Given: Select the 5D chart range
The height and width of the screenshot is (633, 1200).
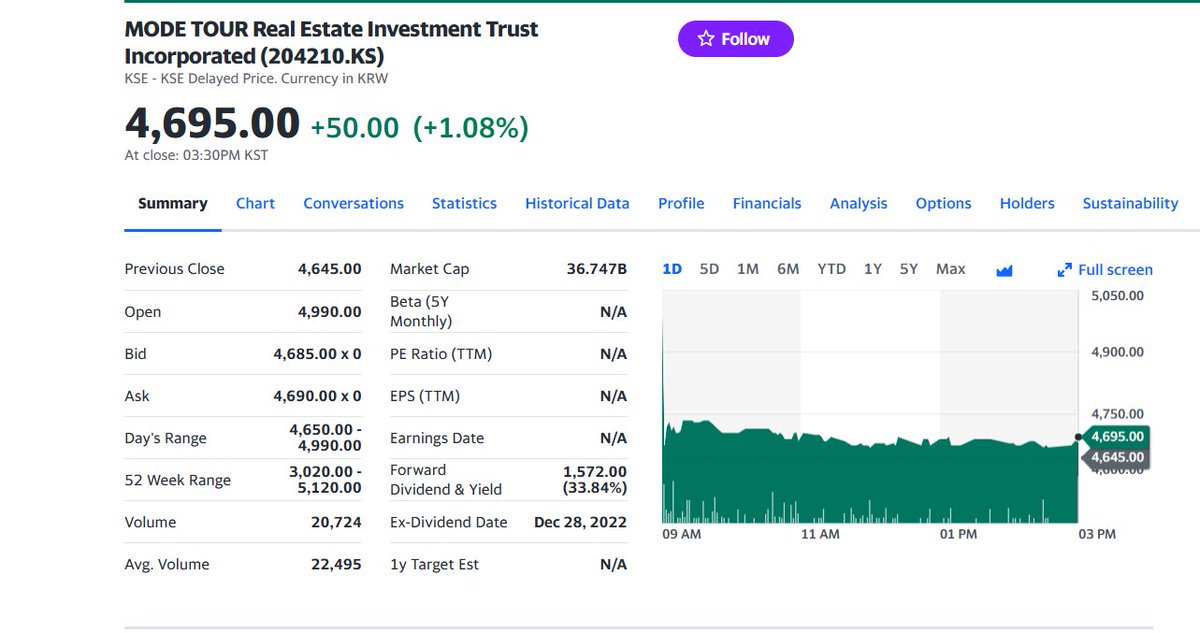Looking at the screenshot, I should 709,269.
